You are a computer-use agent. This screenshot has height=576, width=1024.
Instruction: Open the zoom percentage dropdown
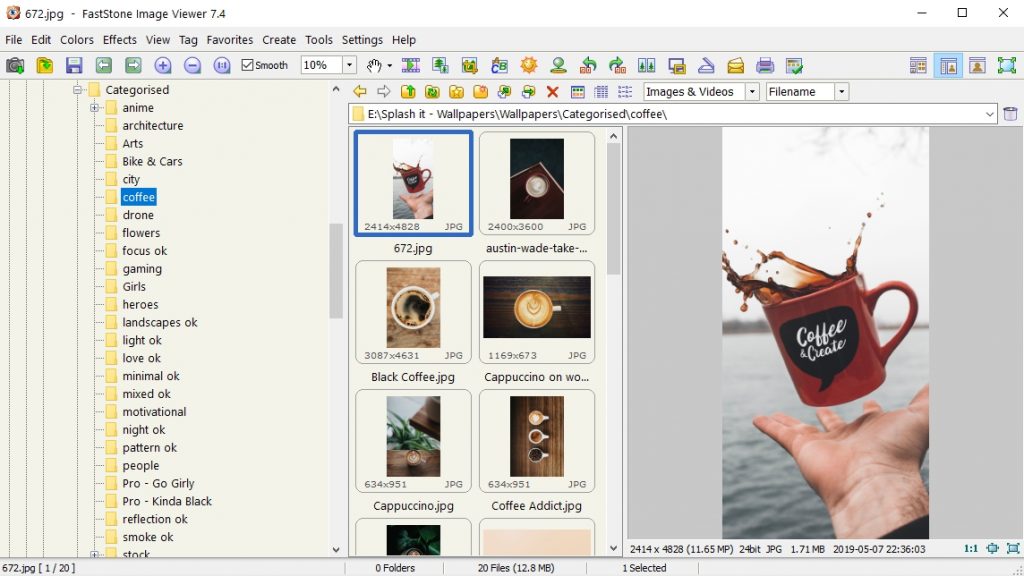click(x=350, y=65)
